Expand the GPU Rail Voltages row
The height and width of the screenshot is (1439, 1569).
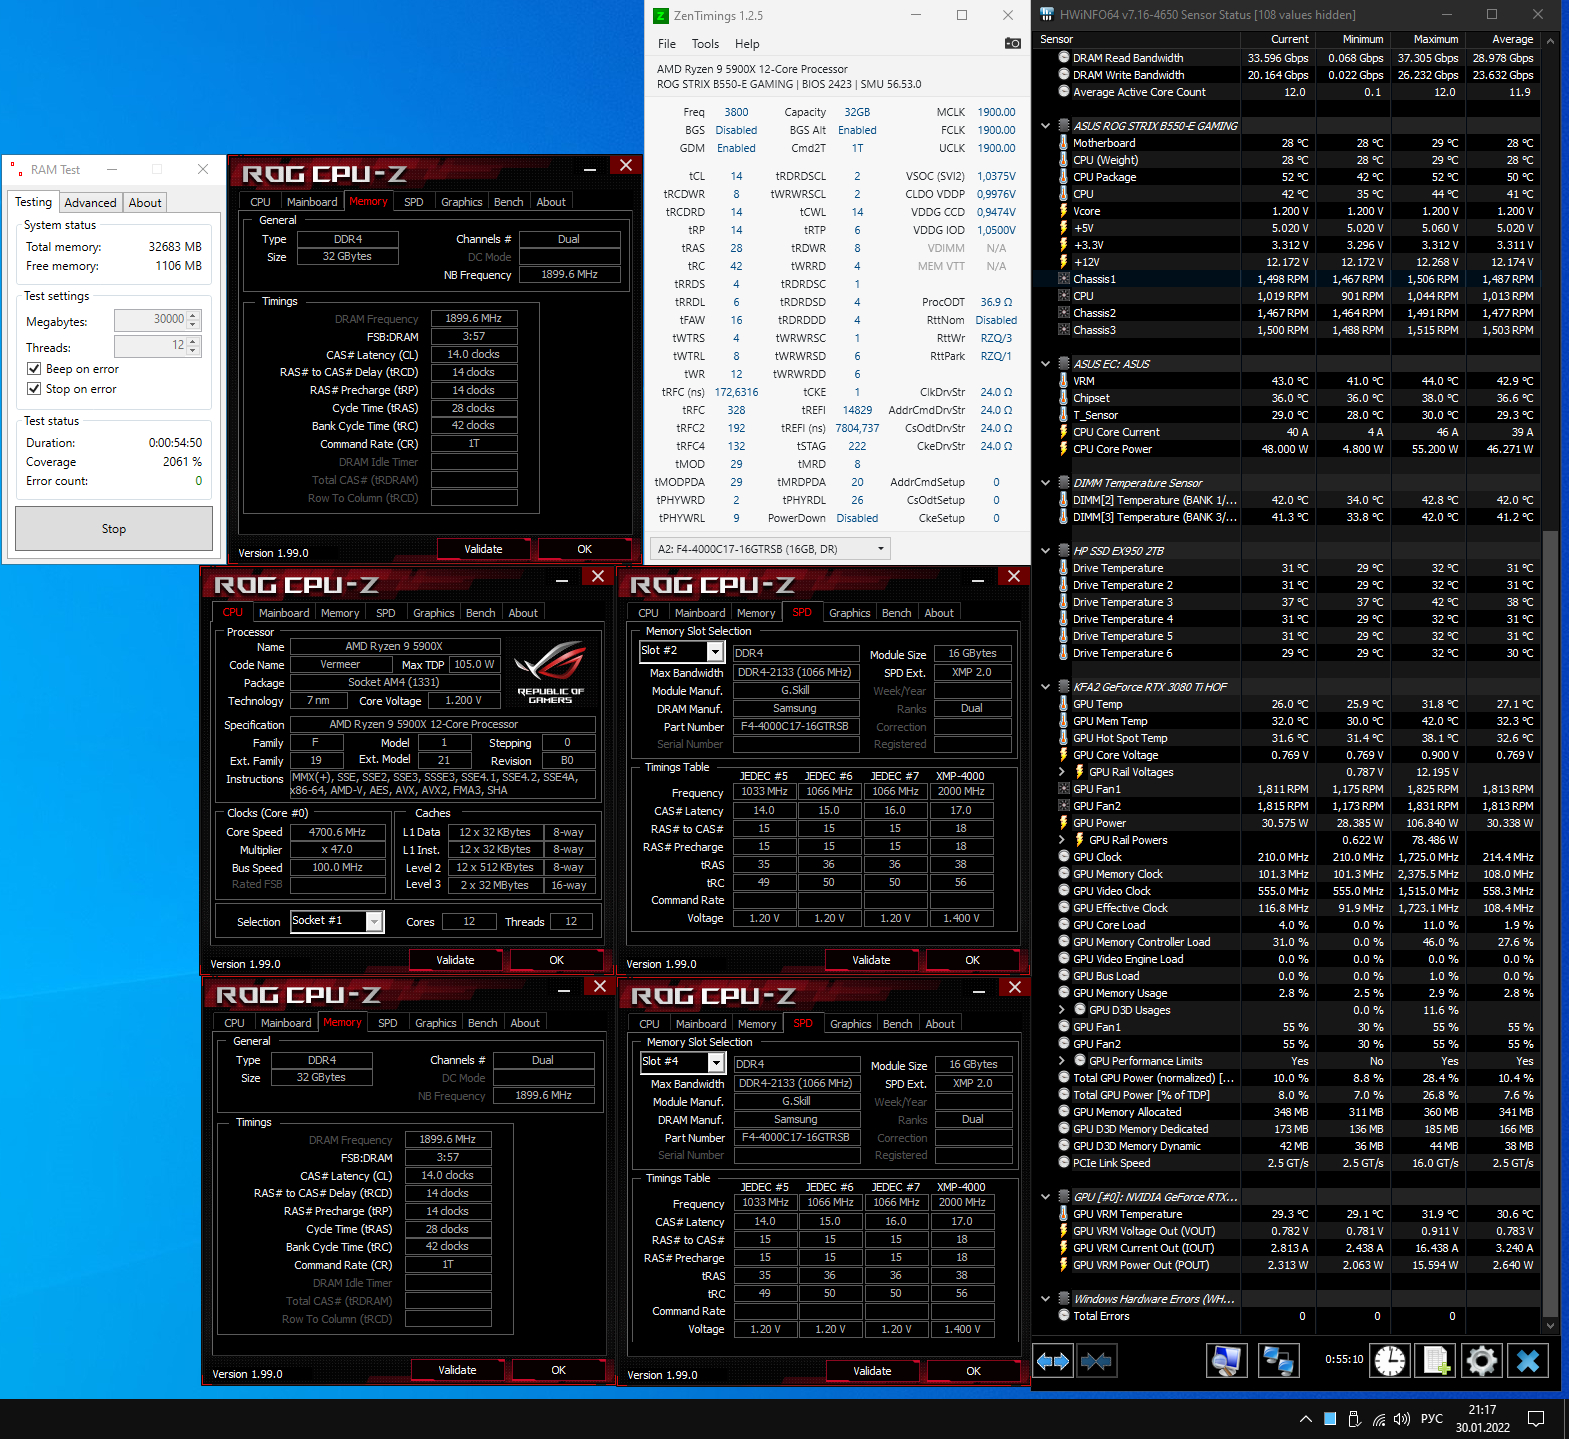pyautogui.click(x=1062, y=772)
